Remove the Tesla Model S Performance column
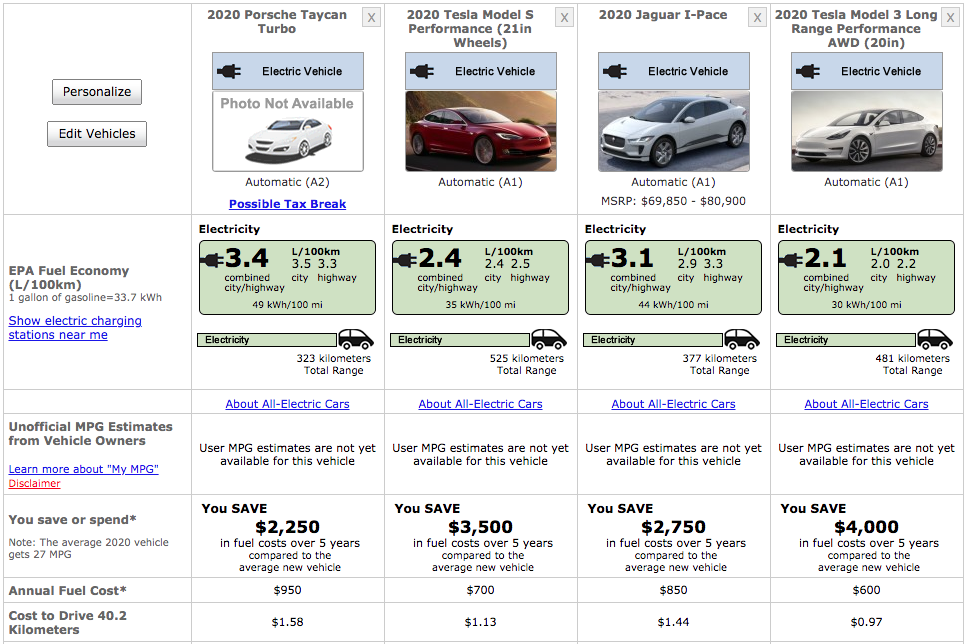Viewport: 967px width, 644px height. (x=565, y=18)
